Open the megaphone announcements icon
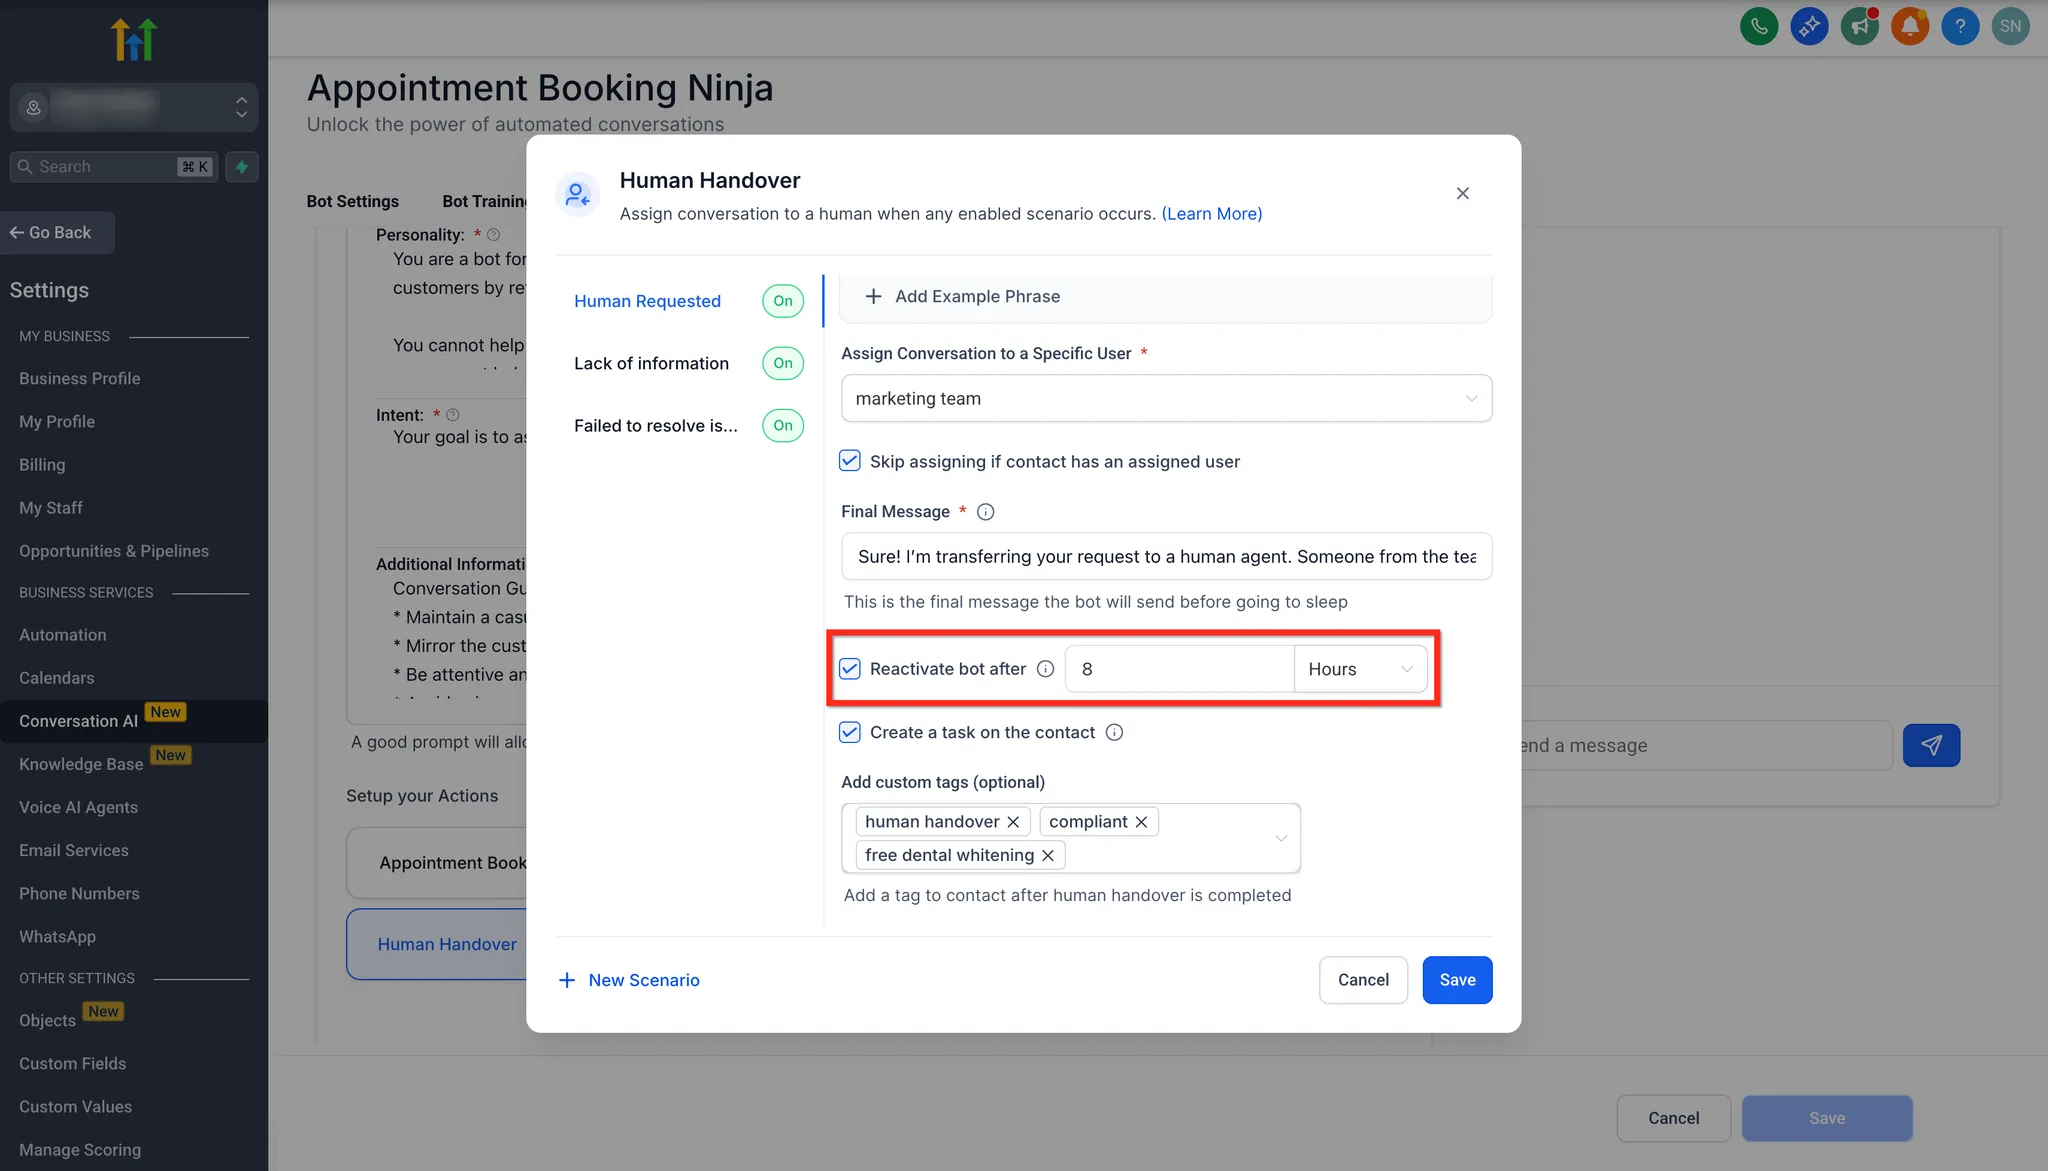 click(x=1859, y=26)
